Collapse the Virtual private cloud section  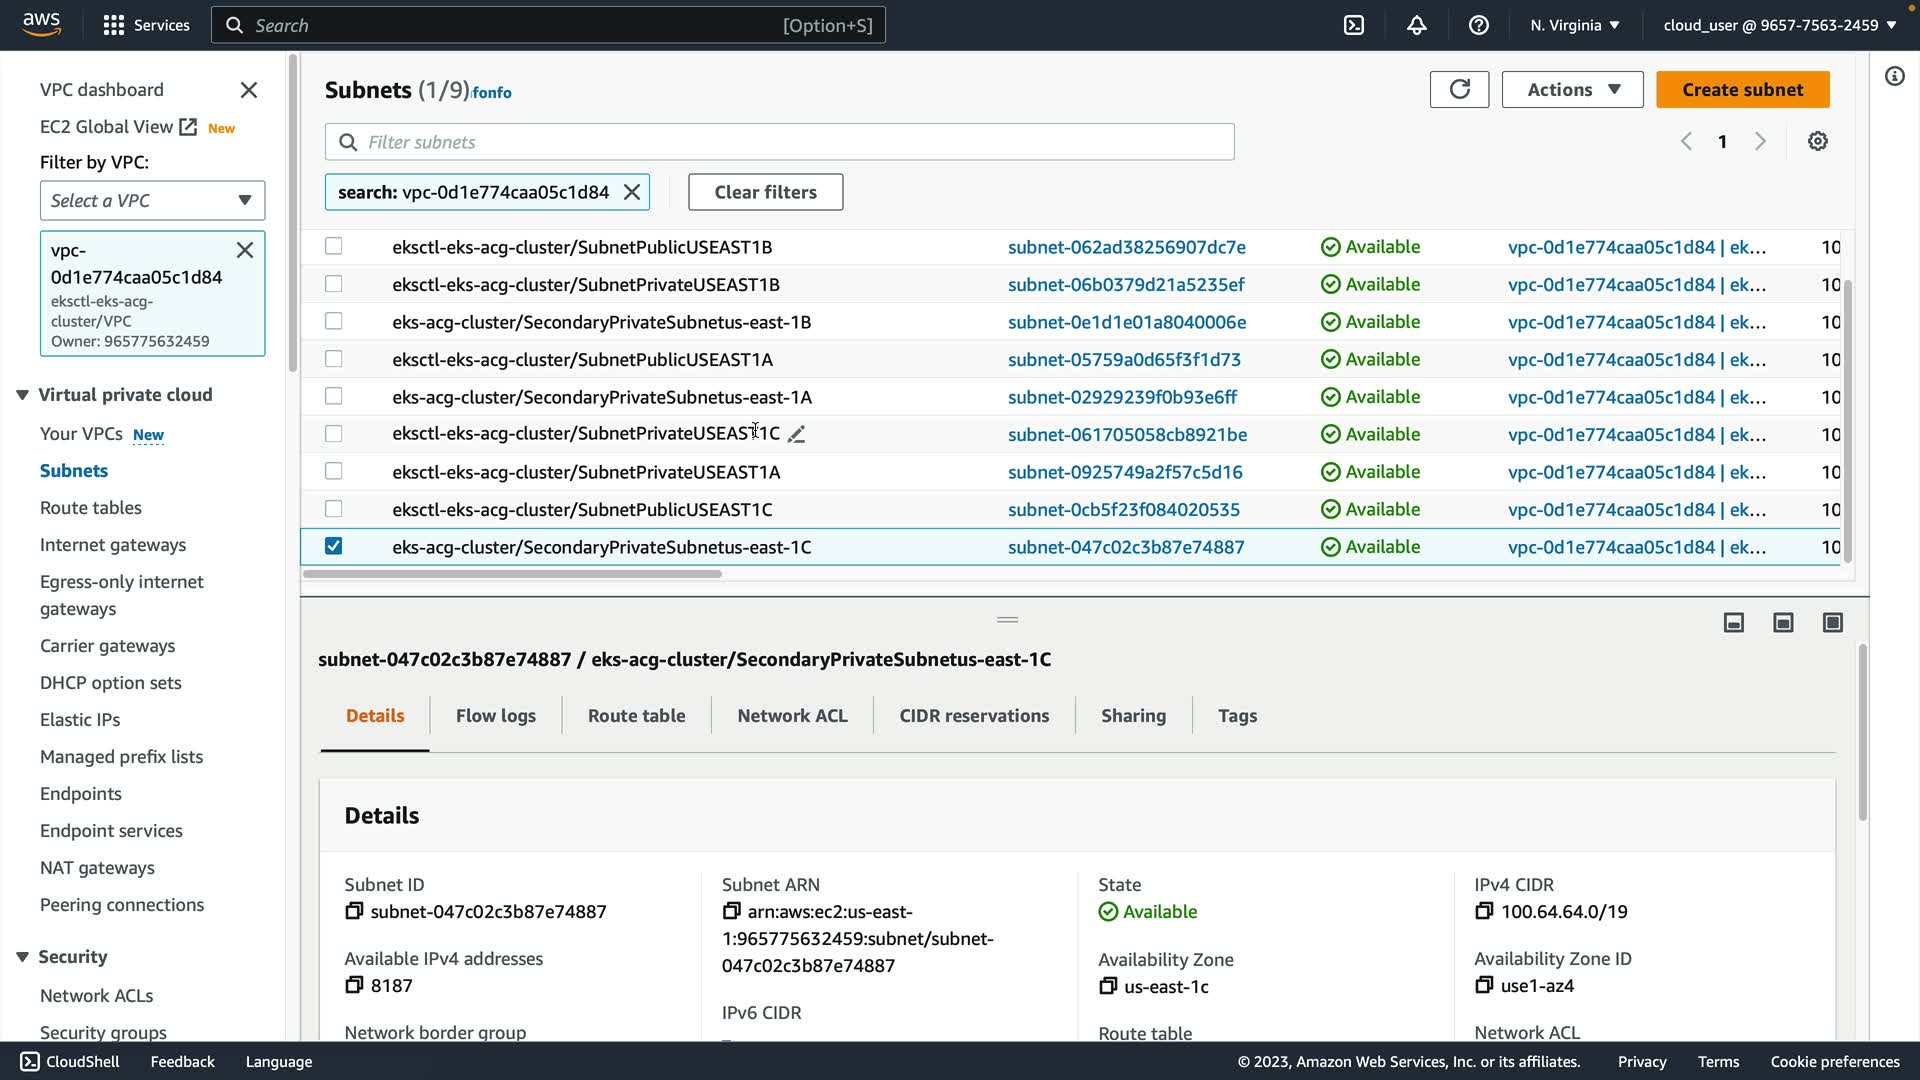click(22, 395)
